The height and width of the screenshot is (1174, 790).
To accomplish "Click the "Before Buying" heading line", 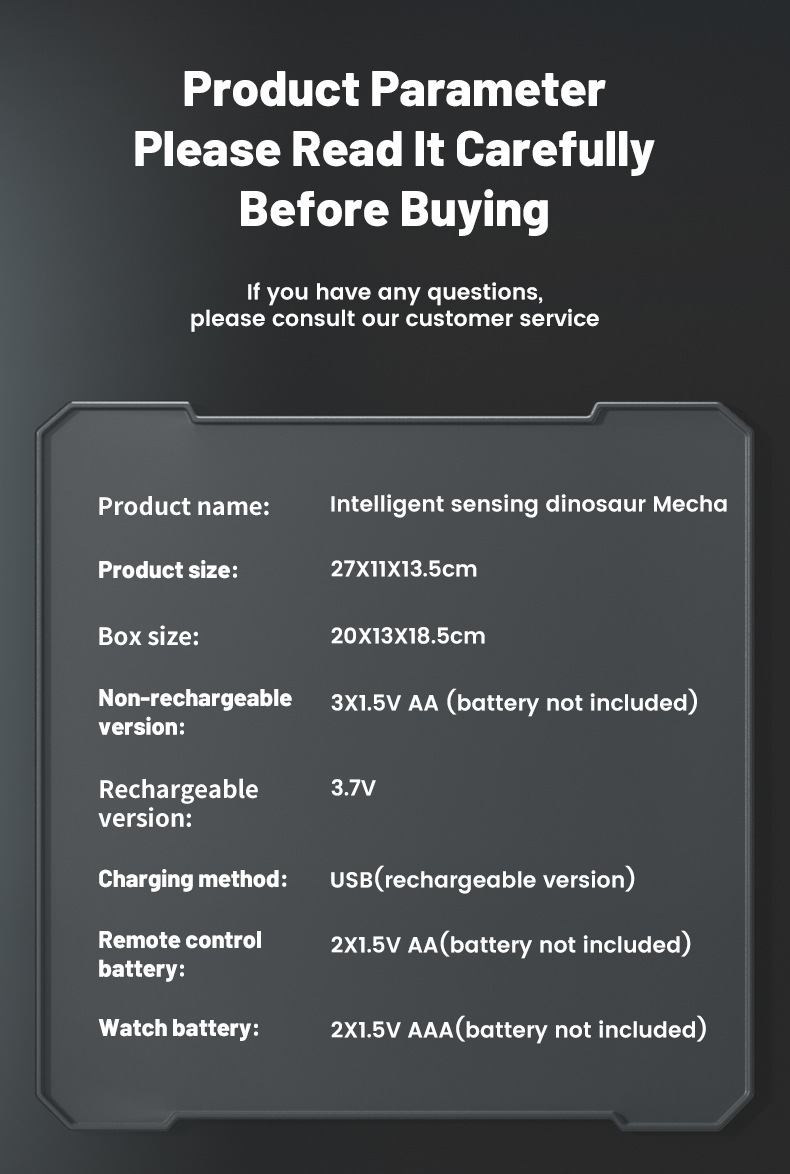I will [x=394, y=210].
